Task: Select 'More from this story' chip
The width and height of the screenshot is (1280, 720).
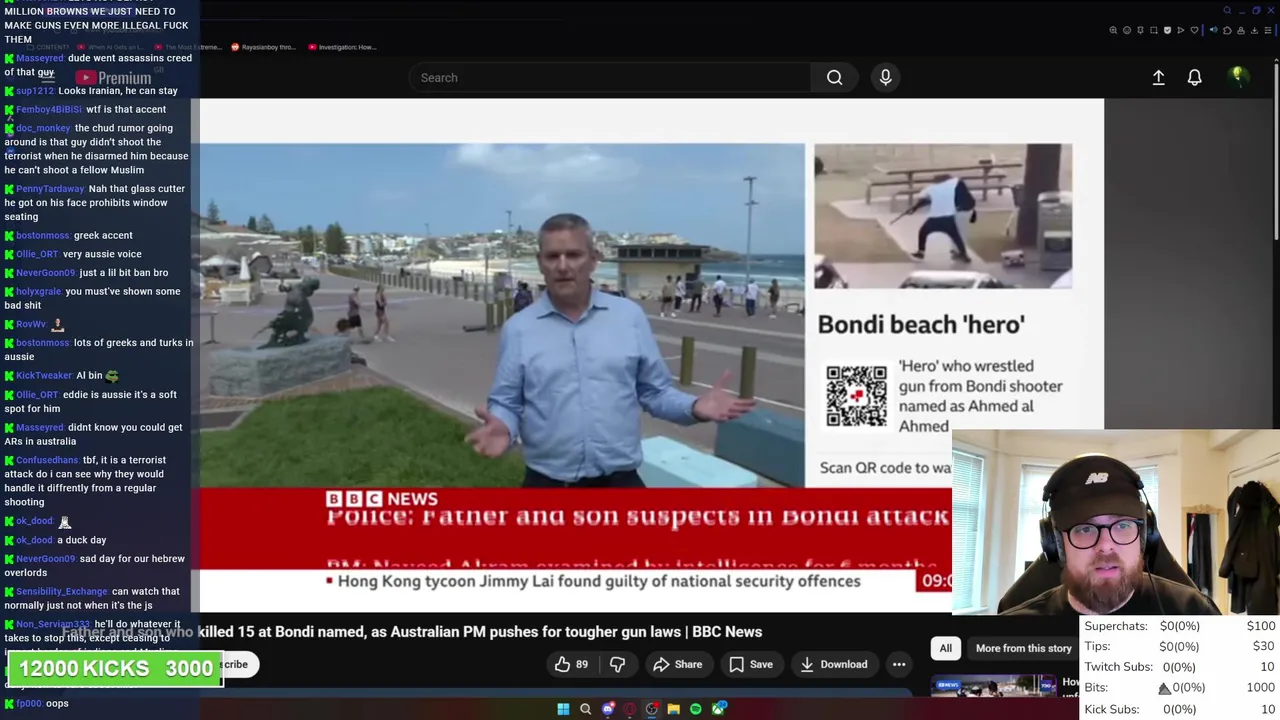Action: [x=1023, y=648]
